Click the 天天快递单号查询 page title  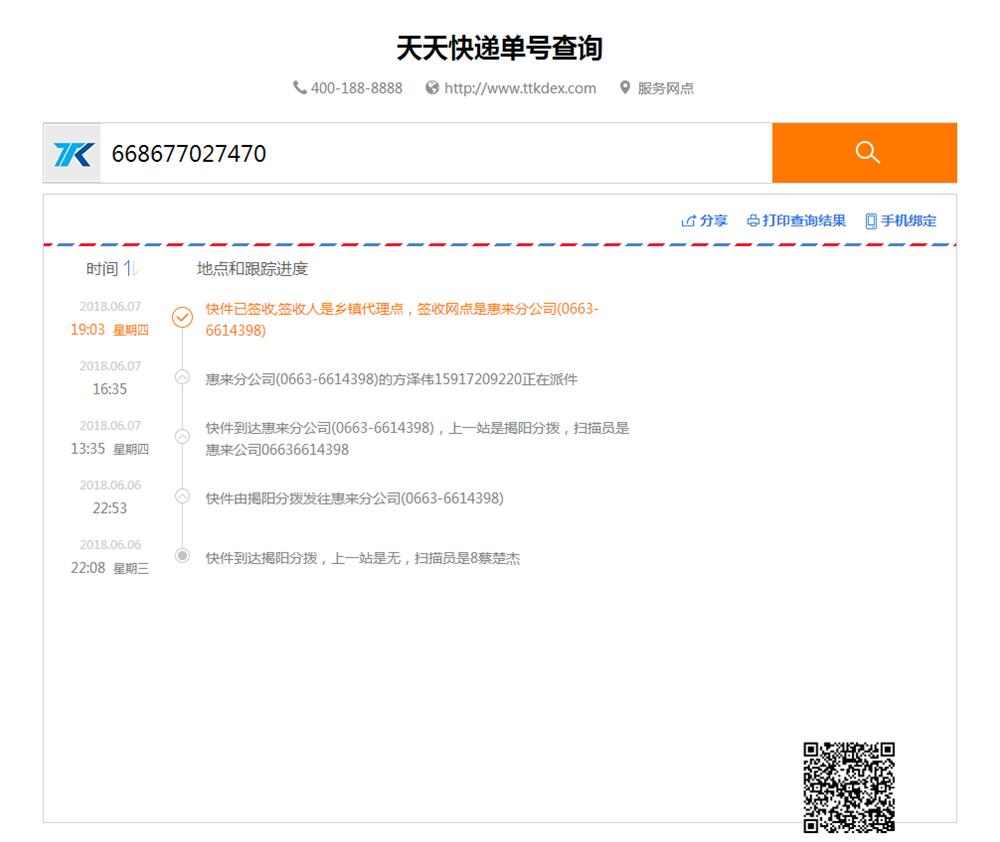(x=500, y=48)
